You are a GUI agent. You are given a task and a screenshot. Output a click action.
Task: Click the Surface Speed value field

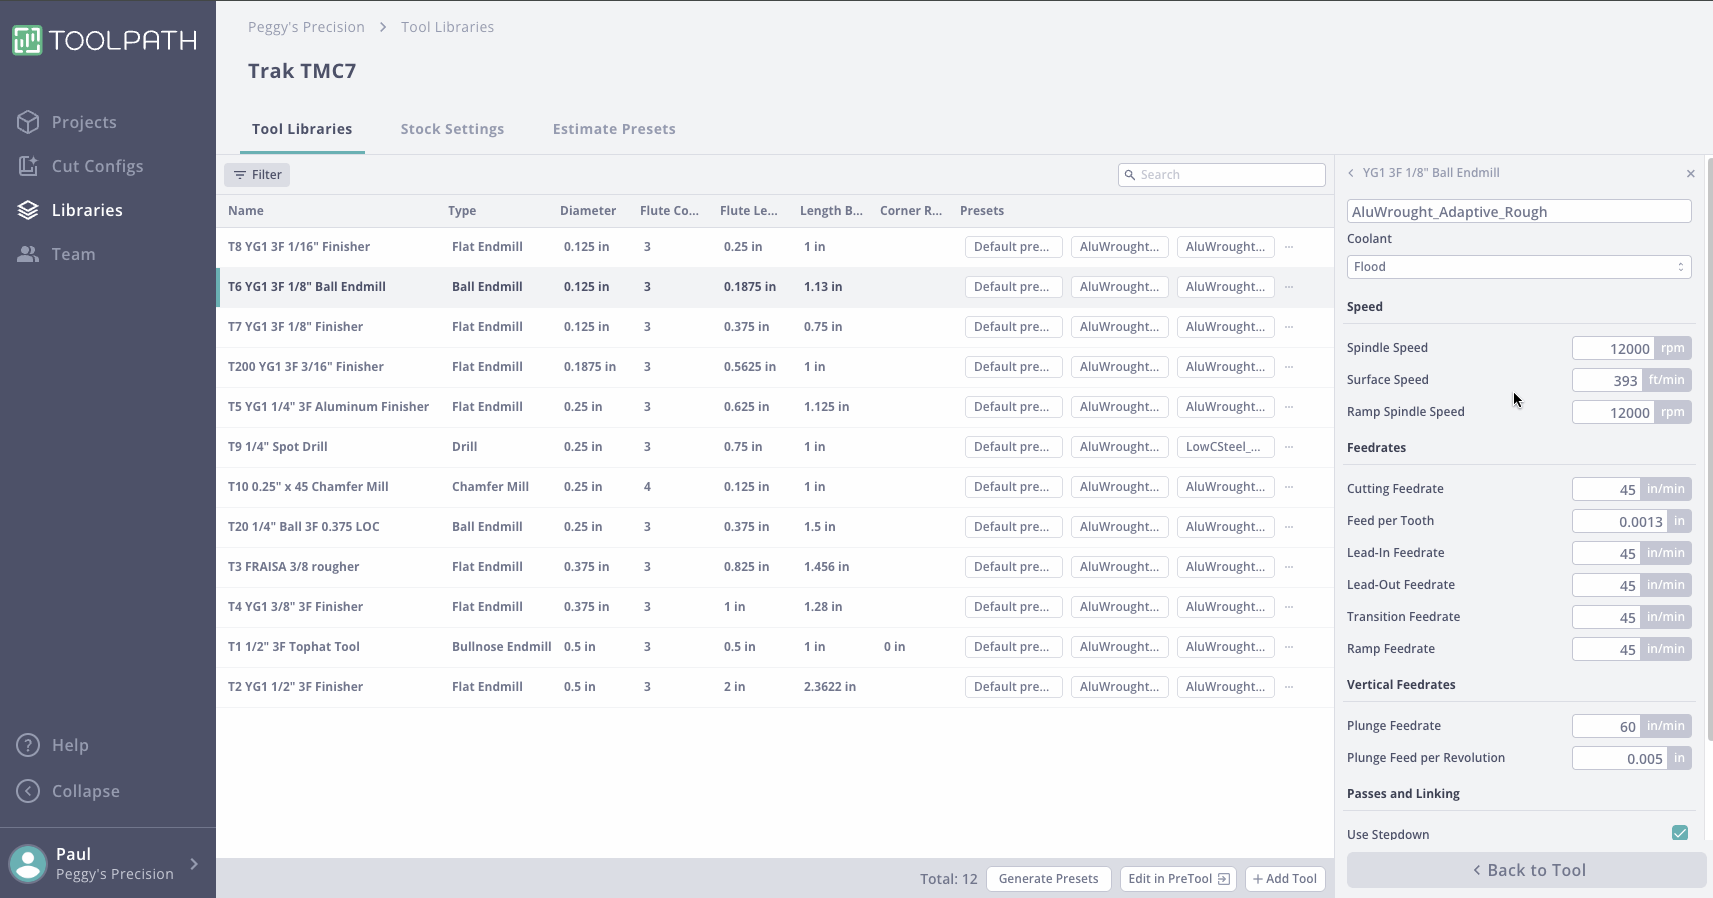[x=1607, y=380]
